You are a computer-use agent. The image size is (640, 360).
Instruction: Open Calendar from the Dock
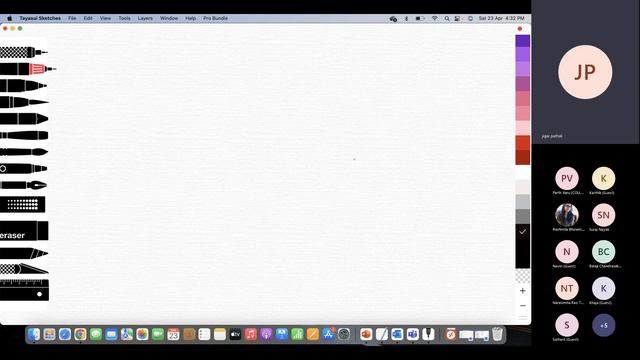pyautogui.click(x=173, y=335)
